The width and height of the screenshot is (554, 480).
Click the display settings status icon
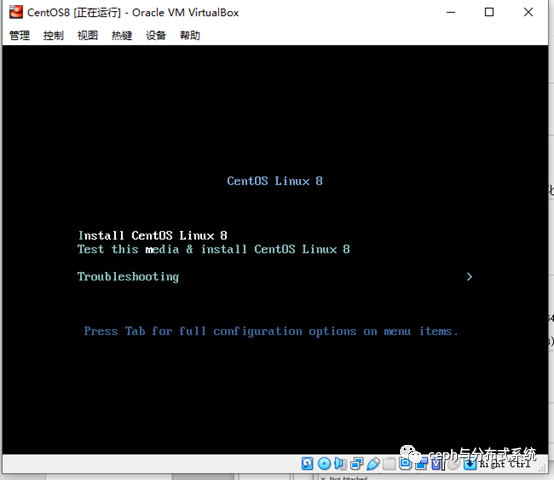click(x=405, y=463)
